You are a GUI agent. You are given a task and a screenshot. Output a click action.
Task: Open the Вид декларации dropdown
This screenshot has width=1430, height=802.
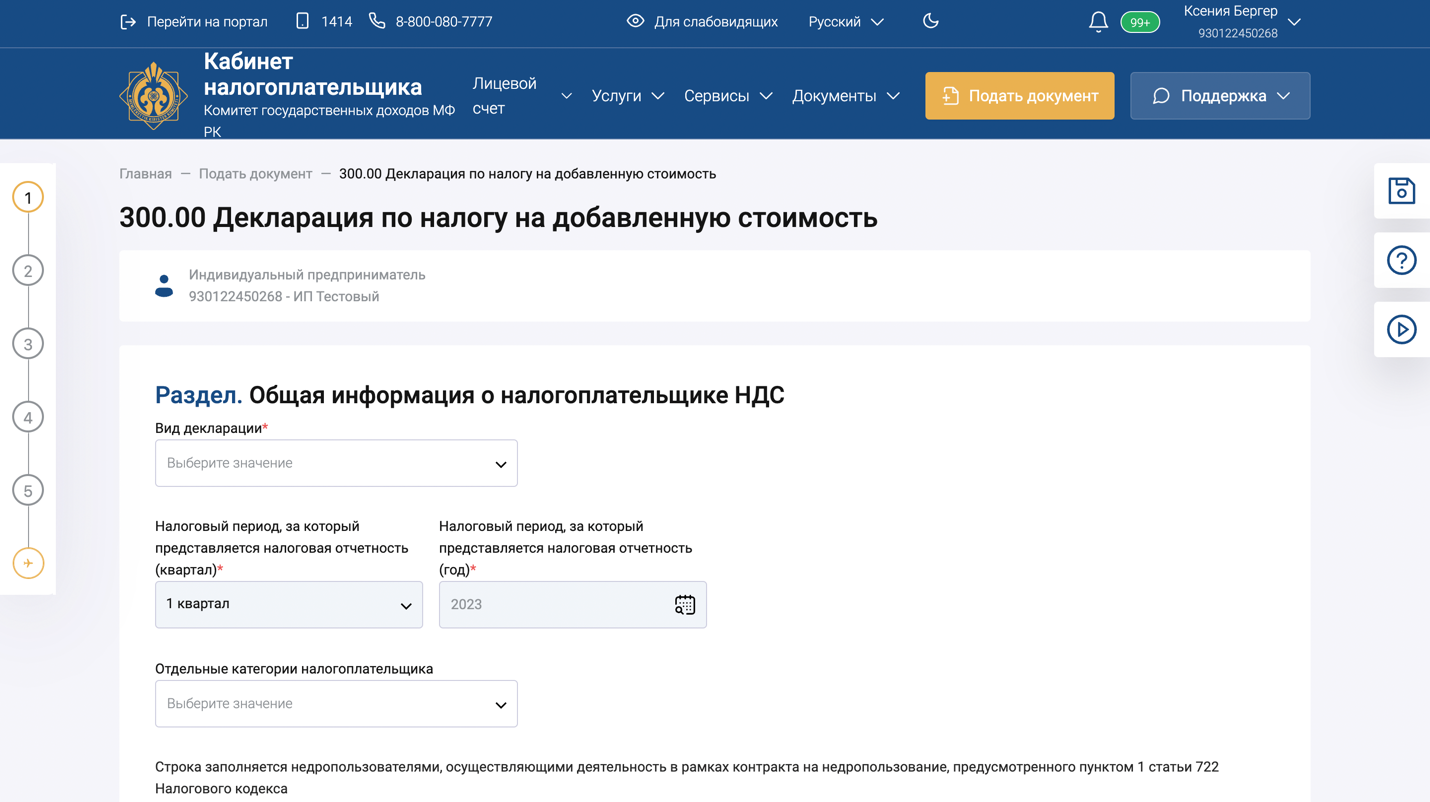[x=335, y=462]
